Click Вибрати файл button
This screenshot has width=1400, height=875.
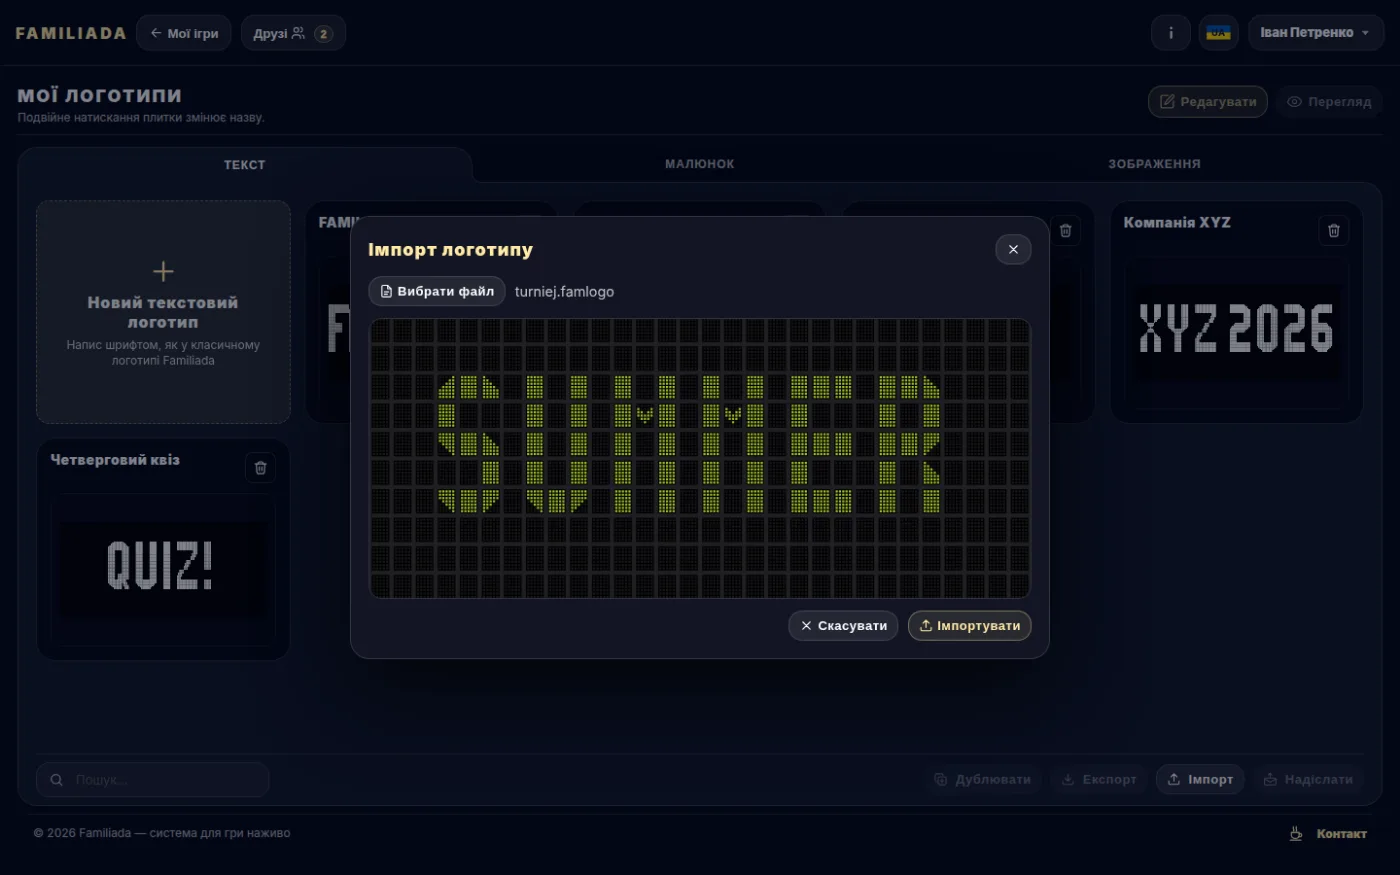tap(437, 291)
